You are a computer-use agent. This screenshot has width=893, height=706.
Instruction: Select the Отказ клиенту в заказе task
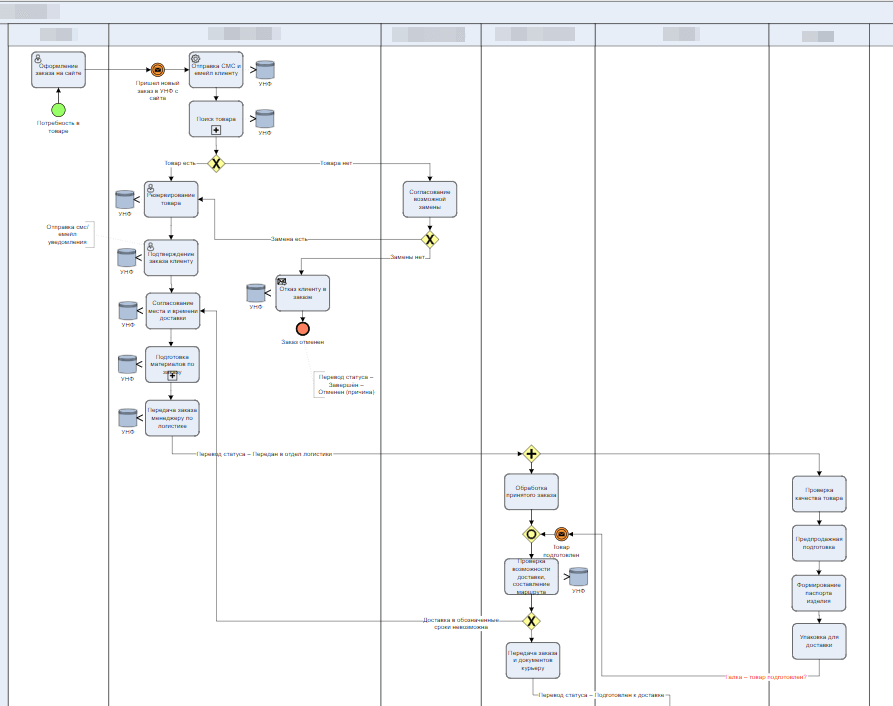pos(302,293)
